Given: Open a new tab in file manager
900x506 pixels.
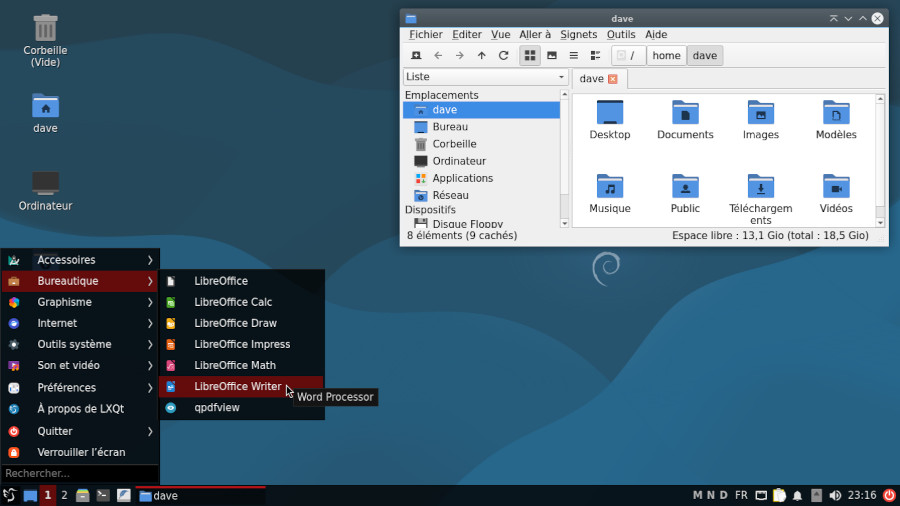Looking at the screenshot, I should tap(416, 56).
